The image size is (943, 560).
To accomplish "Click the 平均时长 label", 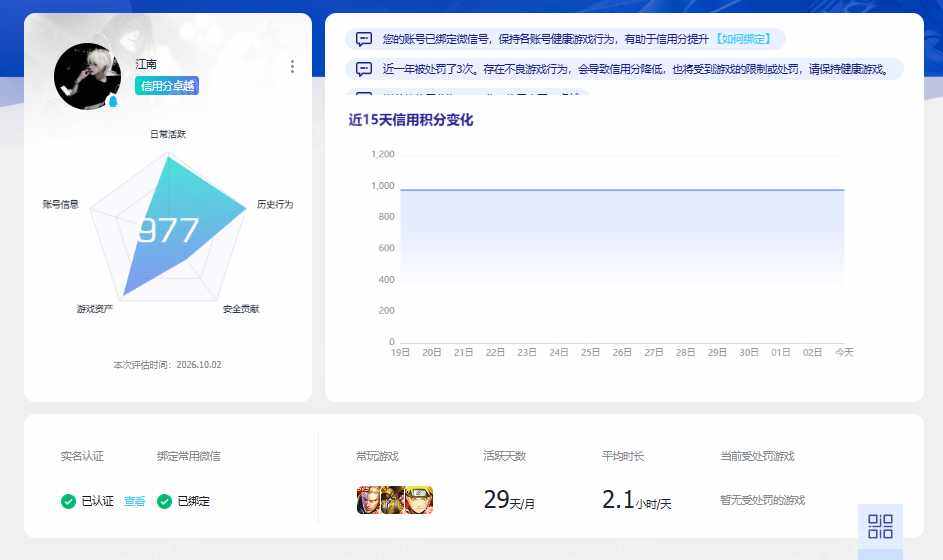I will 623,457.
